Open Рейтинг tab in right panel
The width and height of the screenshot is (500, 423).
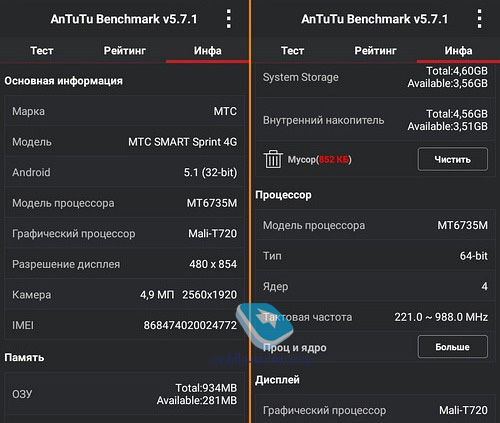(375, 51)
